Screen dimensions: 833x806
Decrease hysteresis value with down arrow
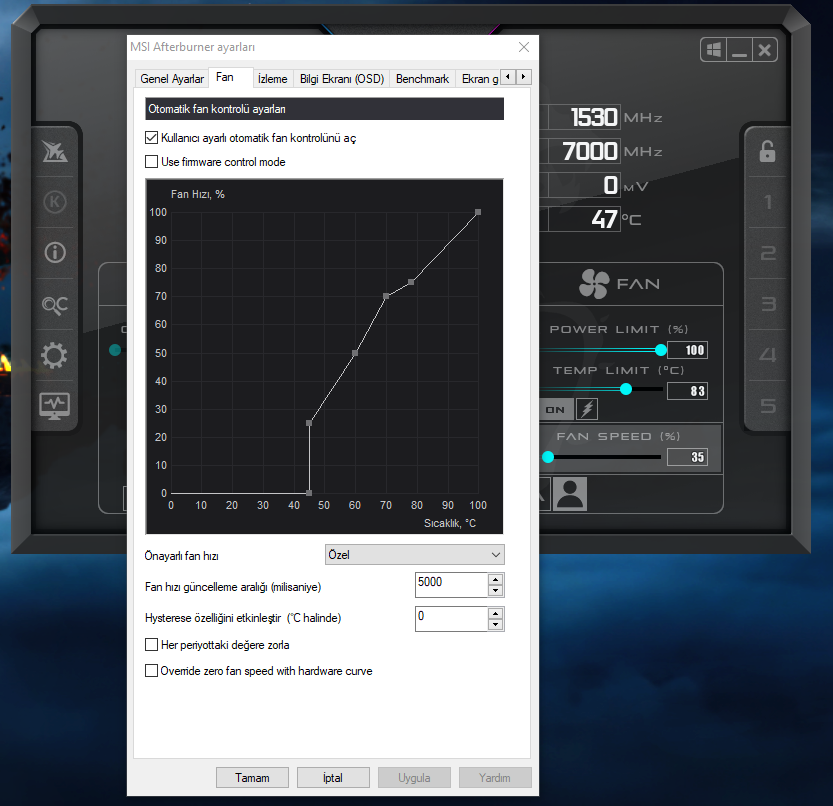click(495, 624)
